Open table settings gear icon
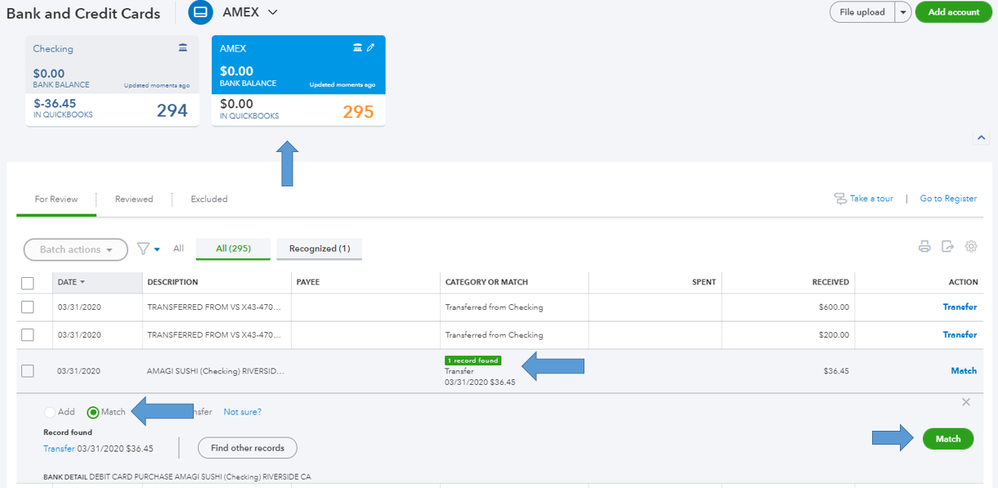 pos(971,246)
